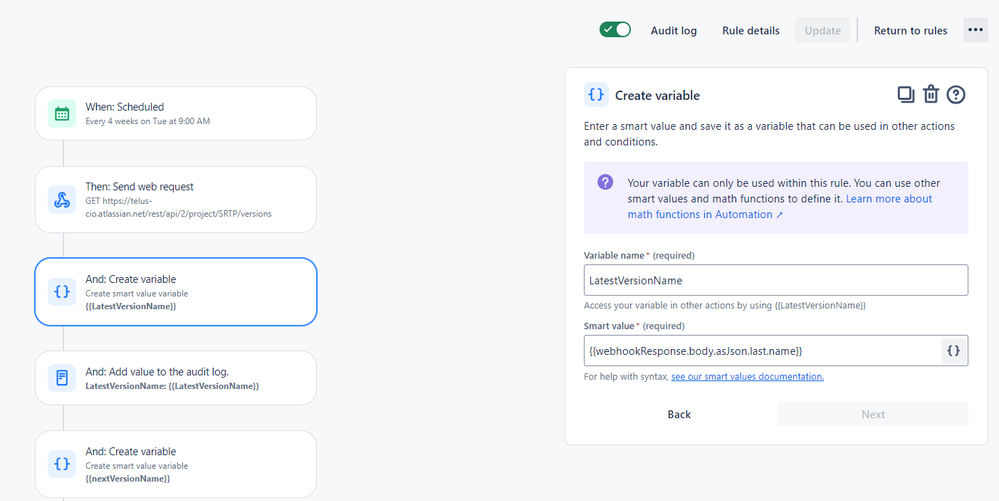Click the Variable name input field
The image size is (999, 501).
tap(775, 280)
